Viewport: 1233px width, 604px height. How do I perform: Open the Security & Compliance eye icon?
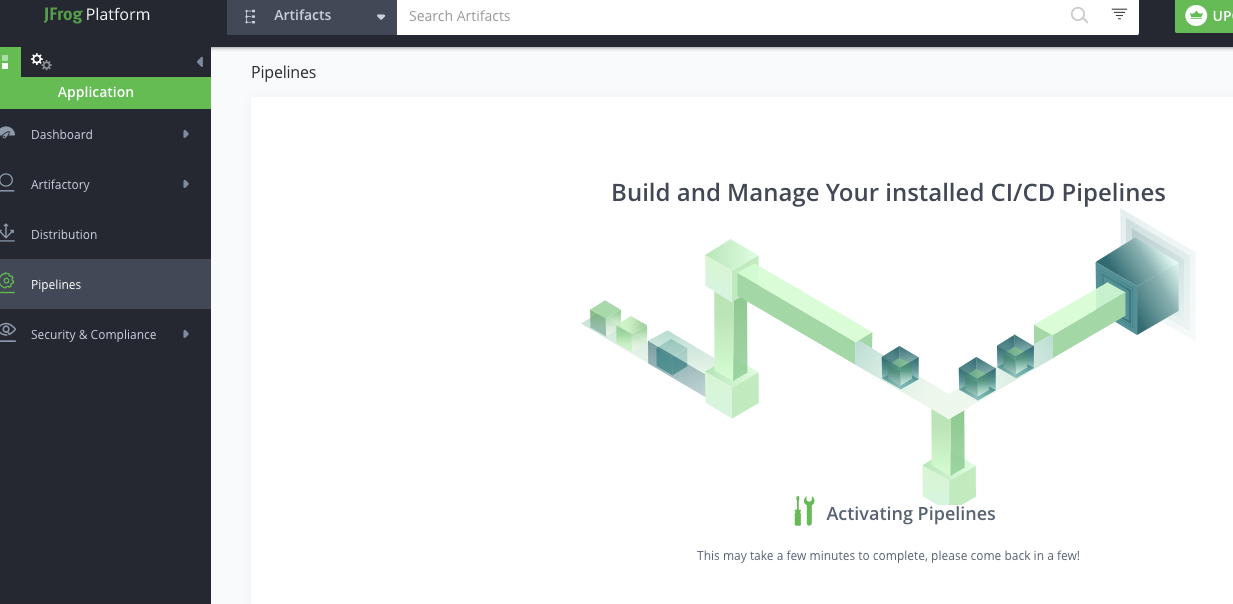[x=8, y=333]
